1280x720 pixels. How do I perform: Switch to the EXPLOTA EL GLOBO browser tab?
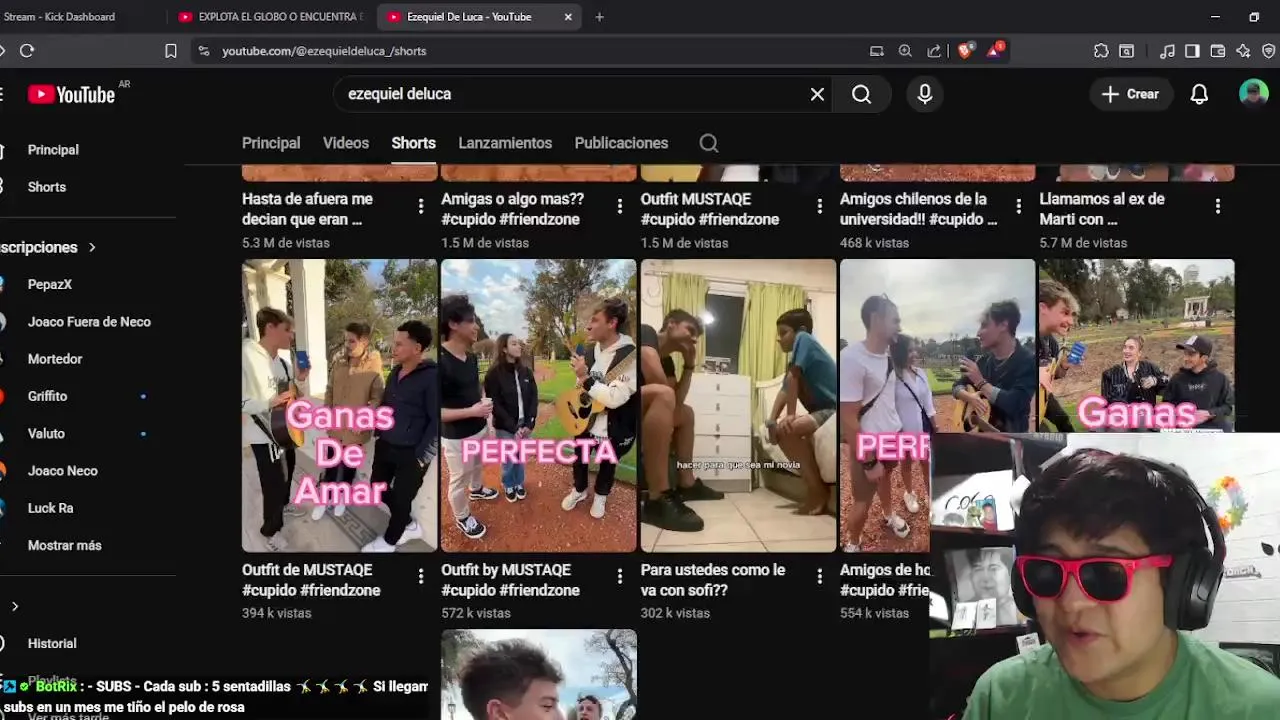[270, 17]
